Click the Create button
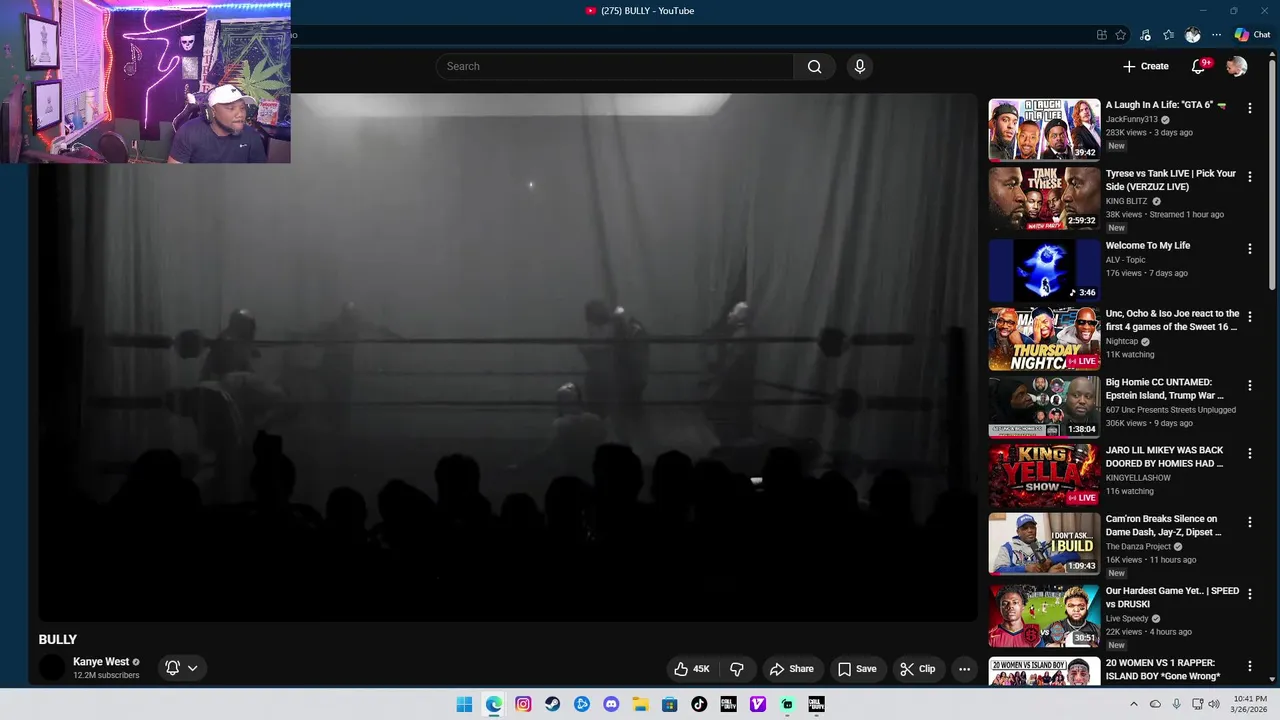The image size is (1280, 720). [x=1146, y=66]
